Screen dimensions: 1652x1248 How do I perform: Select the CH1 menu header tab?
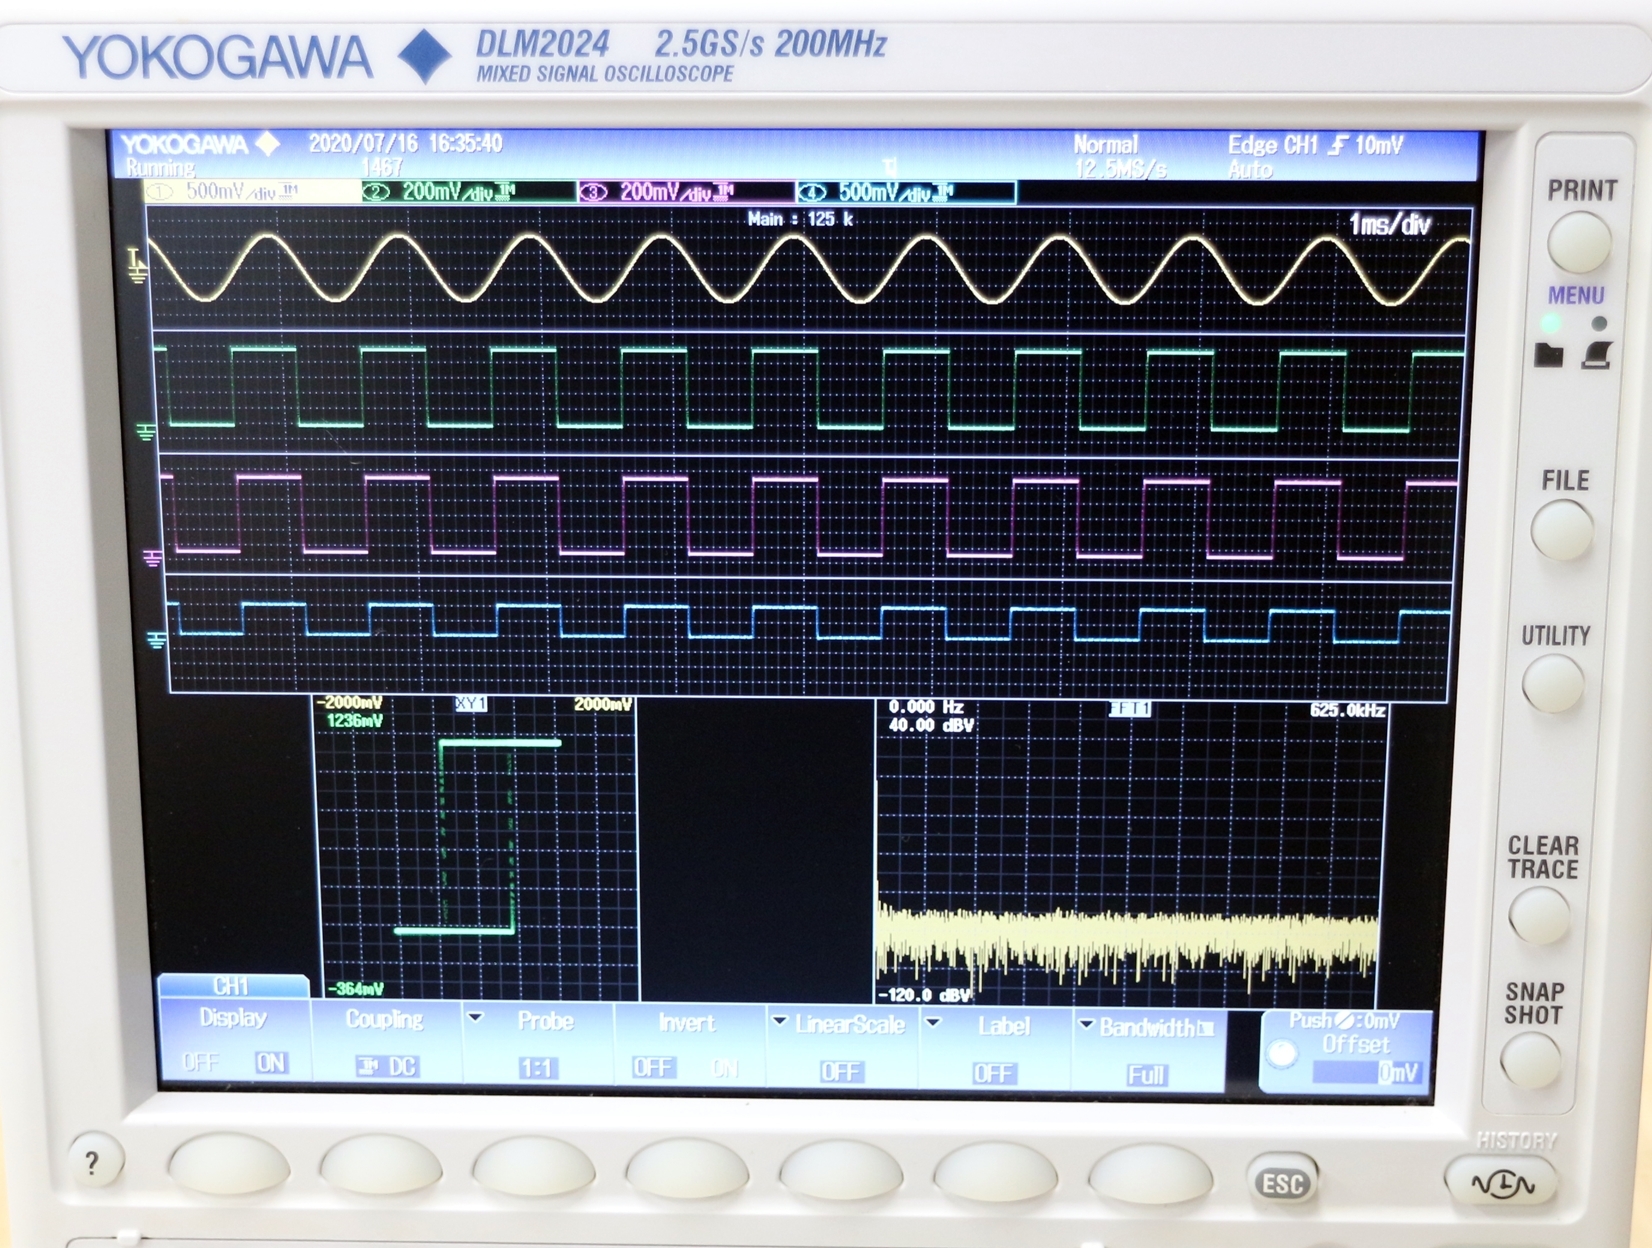coord(232,986)
